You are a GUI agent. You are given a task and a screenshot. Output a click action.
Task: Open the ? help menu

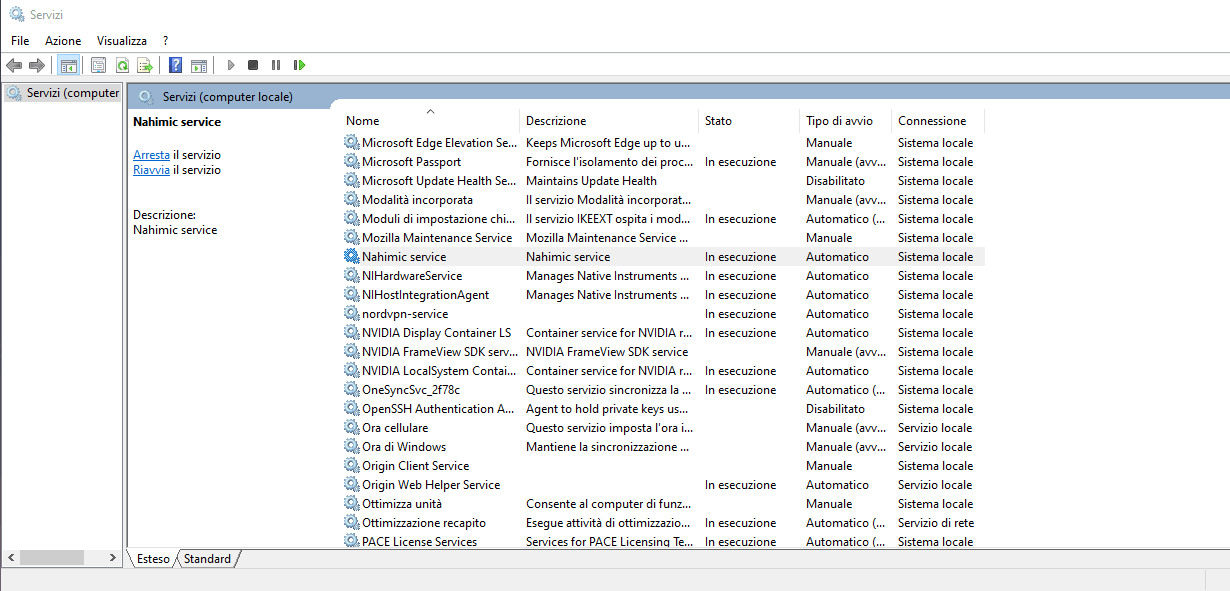165,41
